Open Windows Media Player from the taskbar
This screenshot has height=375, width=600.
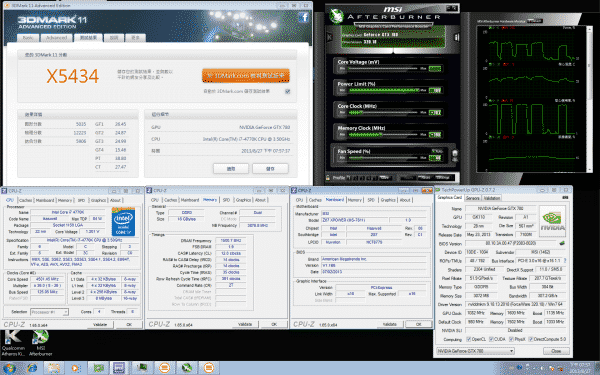pos(75,368)
